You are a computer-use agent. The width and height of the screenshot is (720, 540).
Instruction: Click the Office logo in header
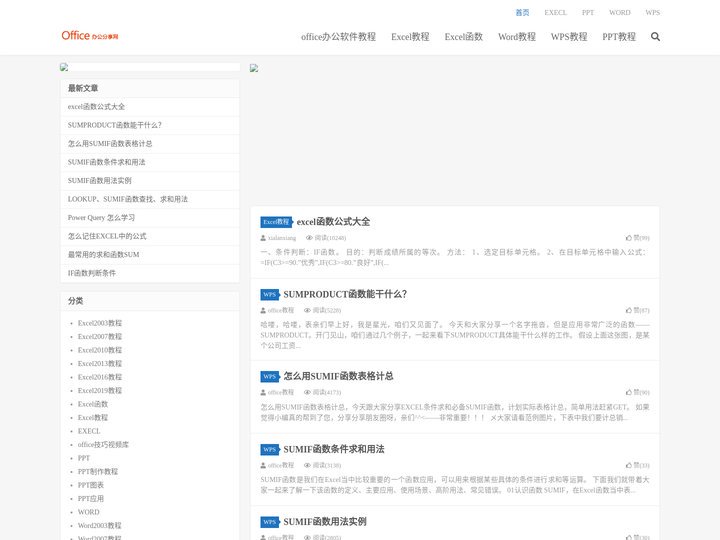pyautogui.click(x=90, y=36)
